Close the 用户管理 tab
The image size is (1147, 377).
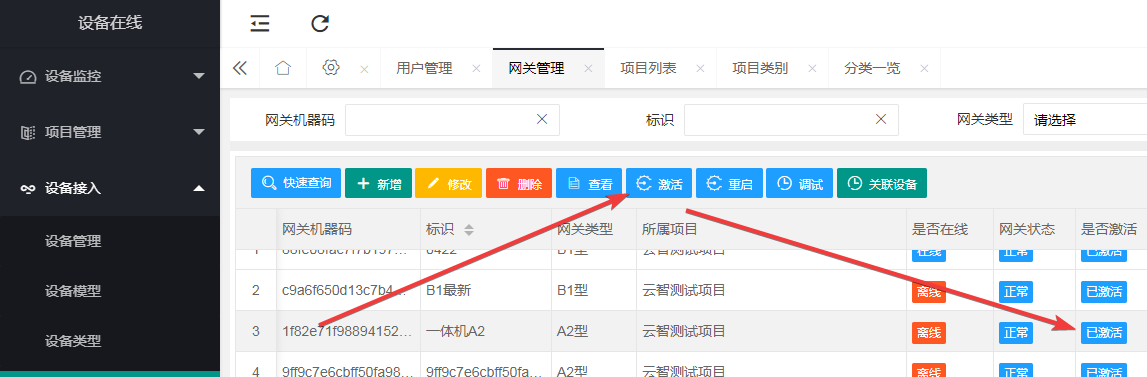tap(476, 69)
